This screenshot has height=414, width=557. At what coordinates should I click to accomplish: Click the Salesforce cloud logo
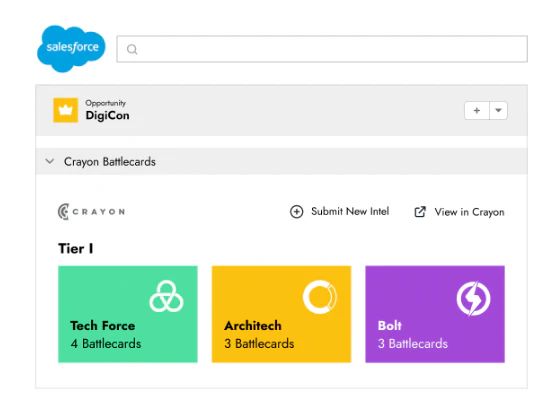point(71,48)
